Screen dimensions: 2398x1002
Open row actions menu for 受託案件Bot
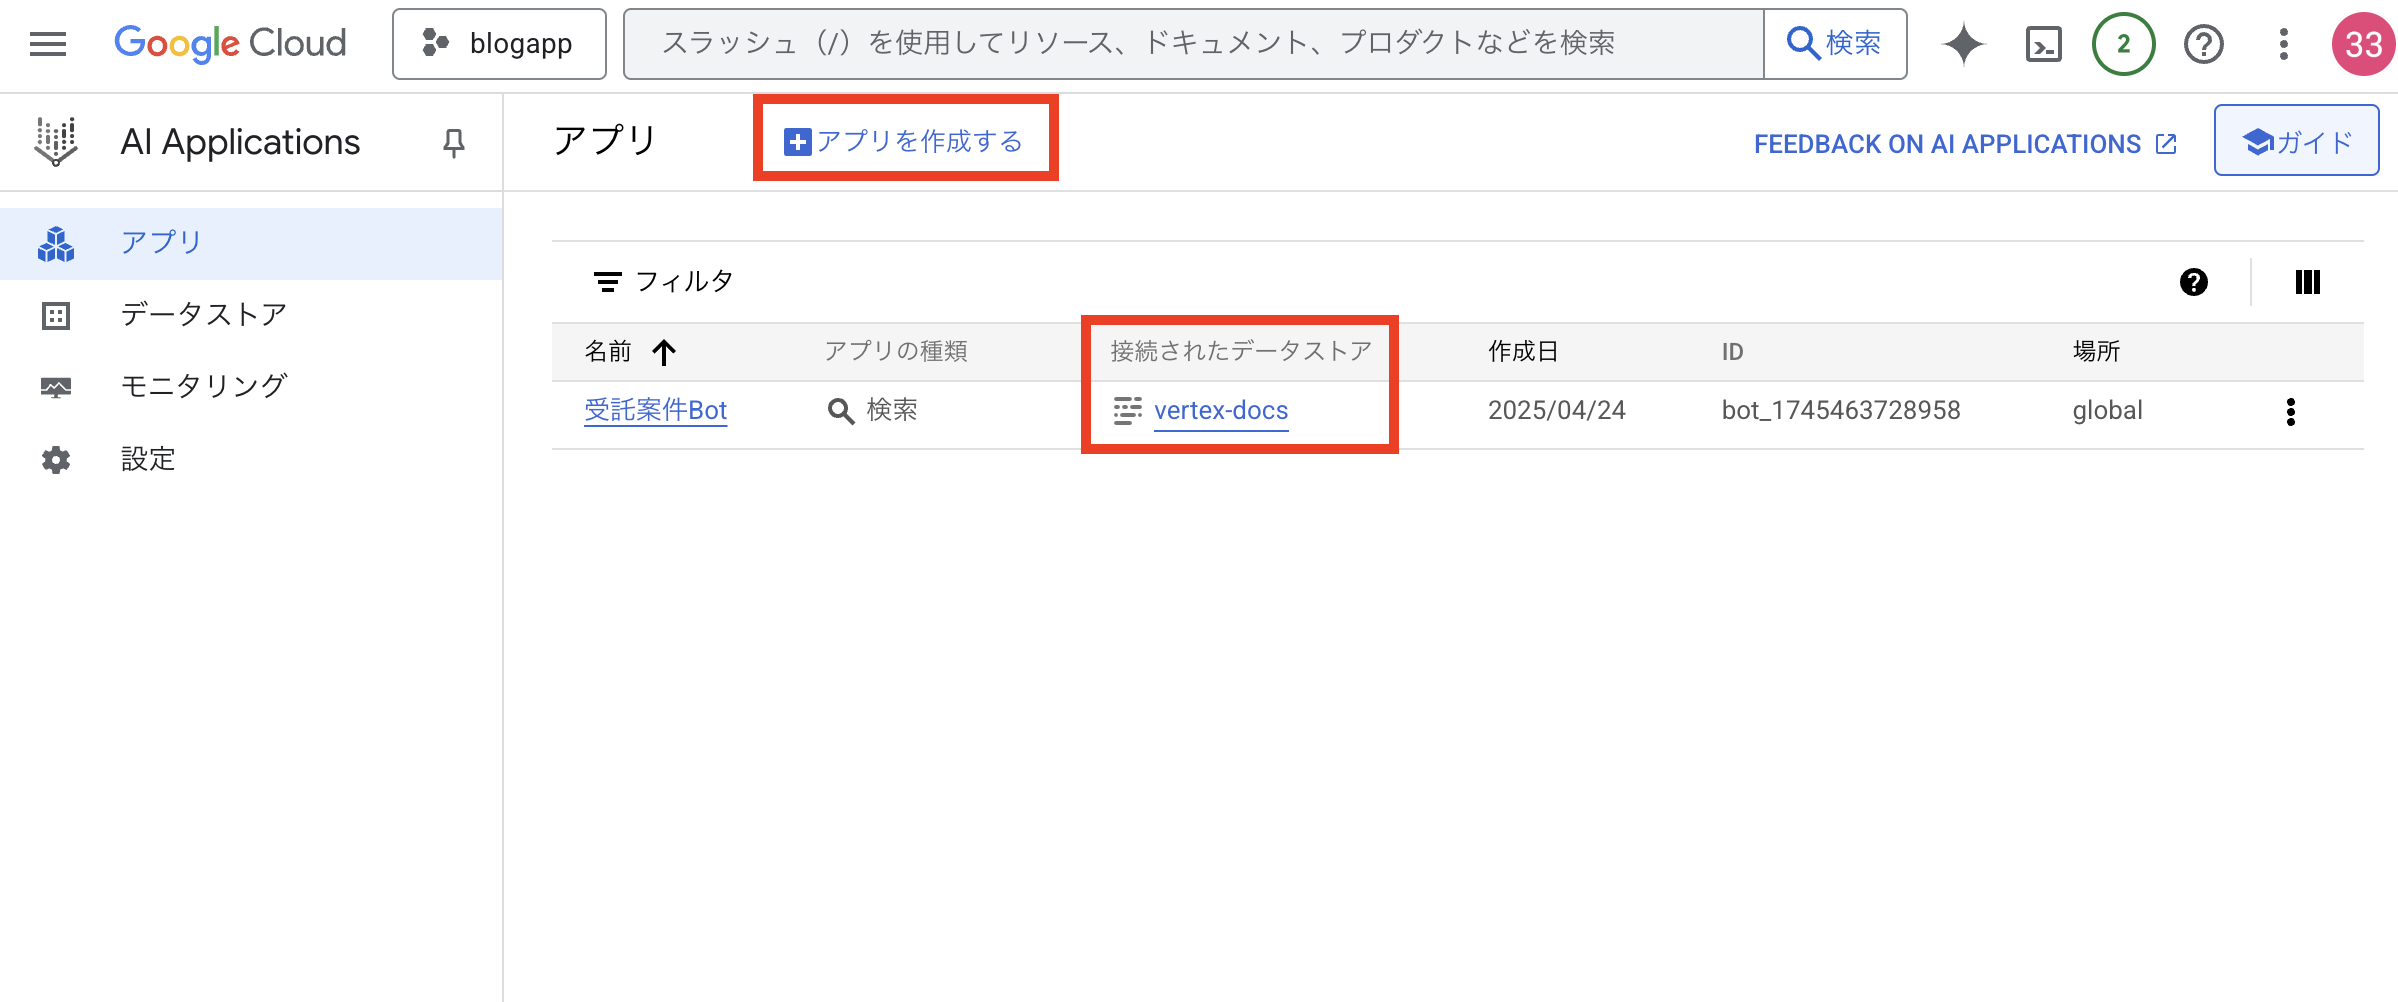(x=2292, y=411)
